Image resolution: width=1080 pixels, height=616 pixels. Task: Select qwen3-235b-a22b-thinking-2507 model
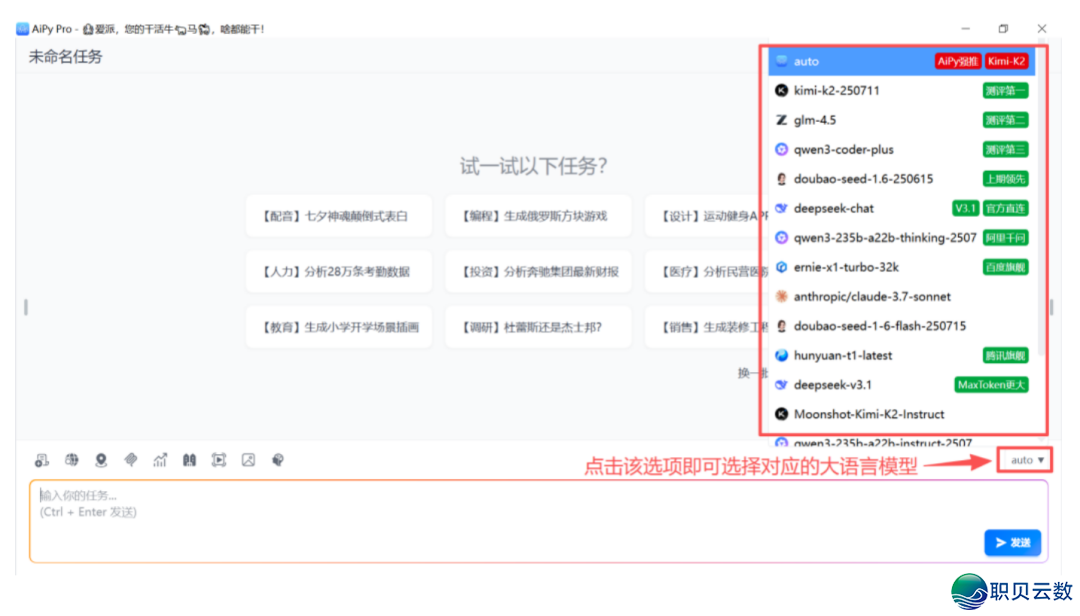point(902,238)
